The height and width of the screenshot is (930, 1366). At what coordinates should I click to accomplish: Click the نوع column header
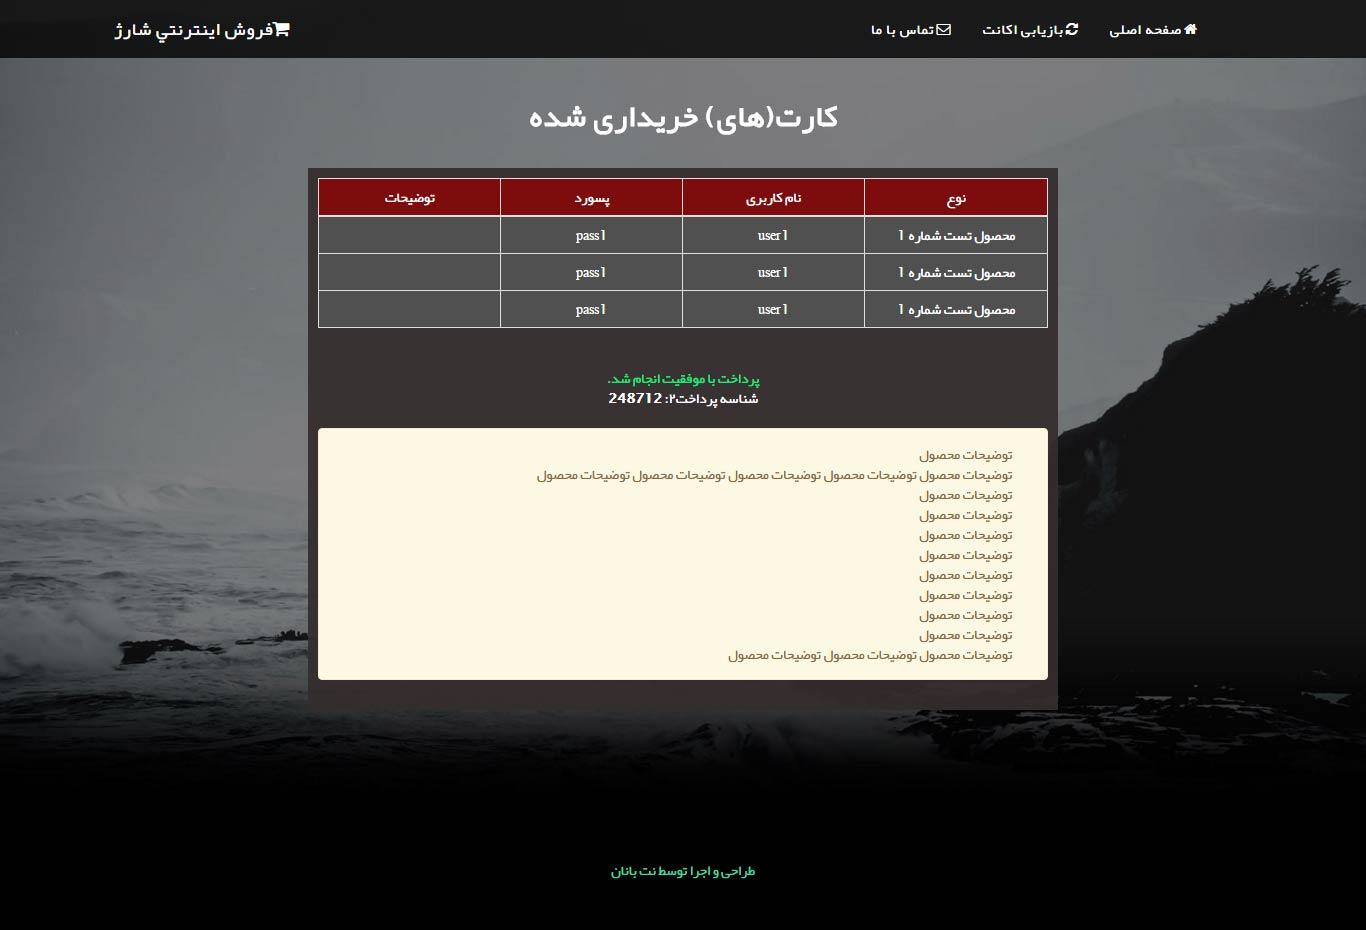956,198
